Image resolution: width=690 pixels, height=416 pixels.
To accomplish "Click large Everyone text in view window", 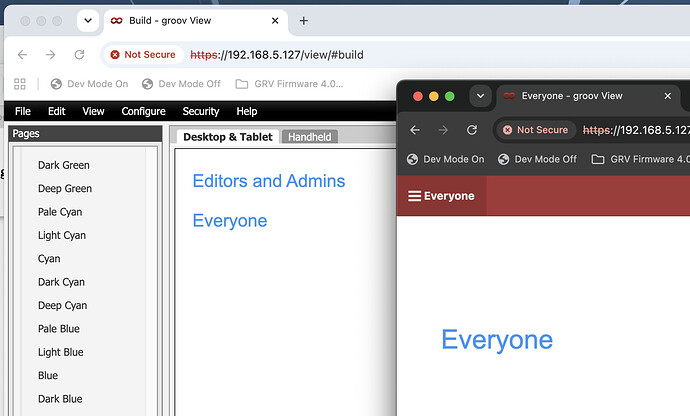I will (x=497, y=340).
